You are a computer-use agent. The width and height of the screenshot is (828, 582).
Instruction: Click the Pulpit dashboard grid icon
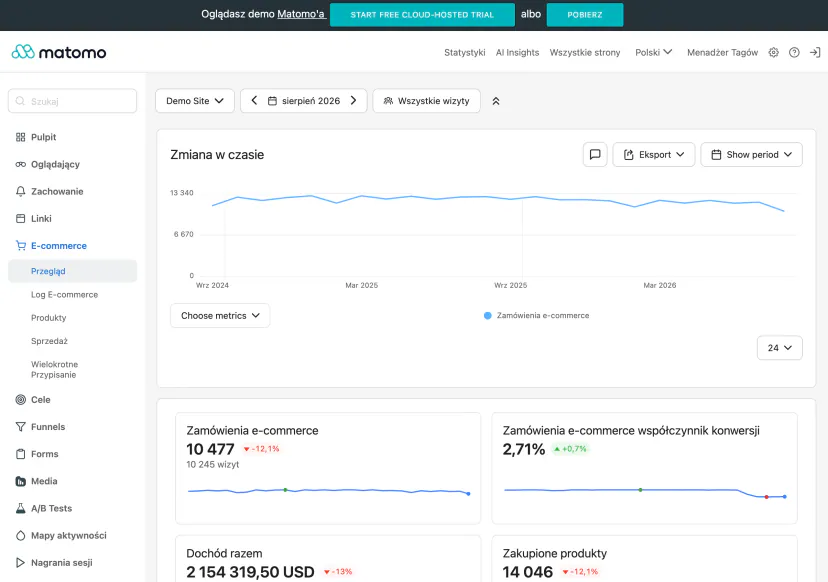point(21,137)
